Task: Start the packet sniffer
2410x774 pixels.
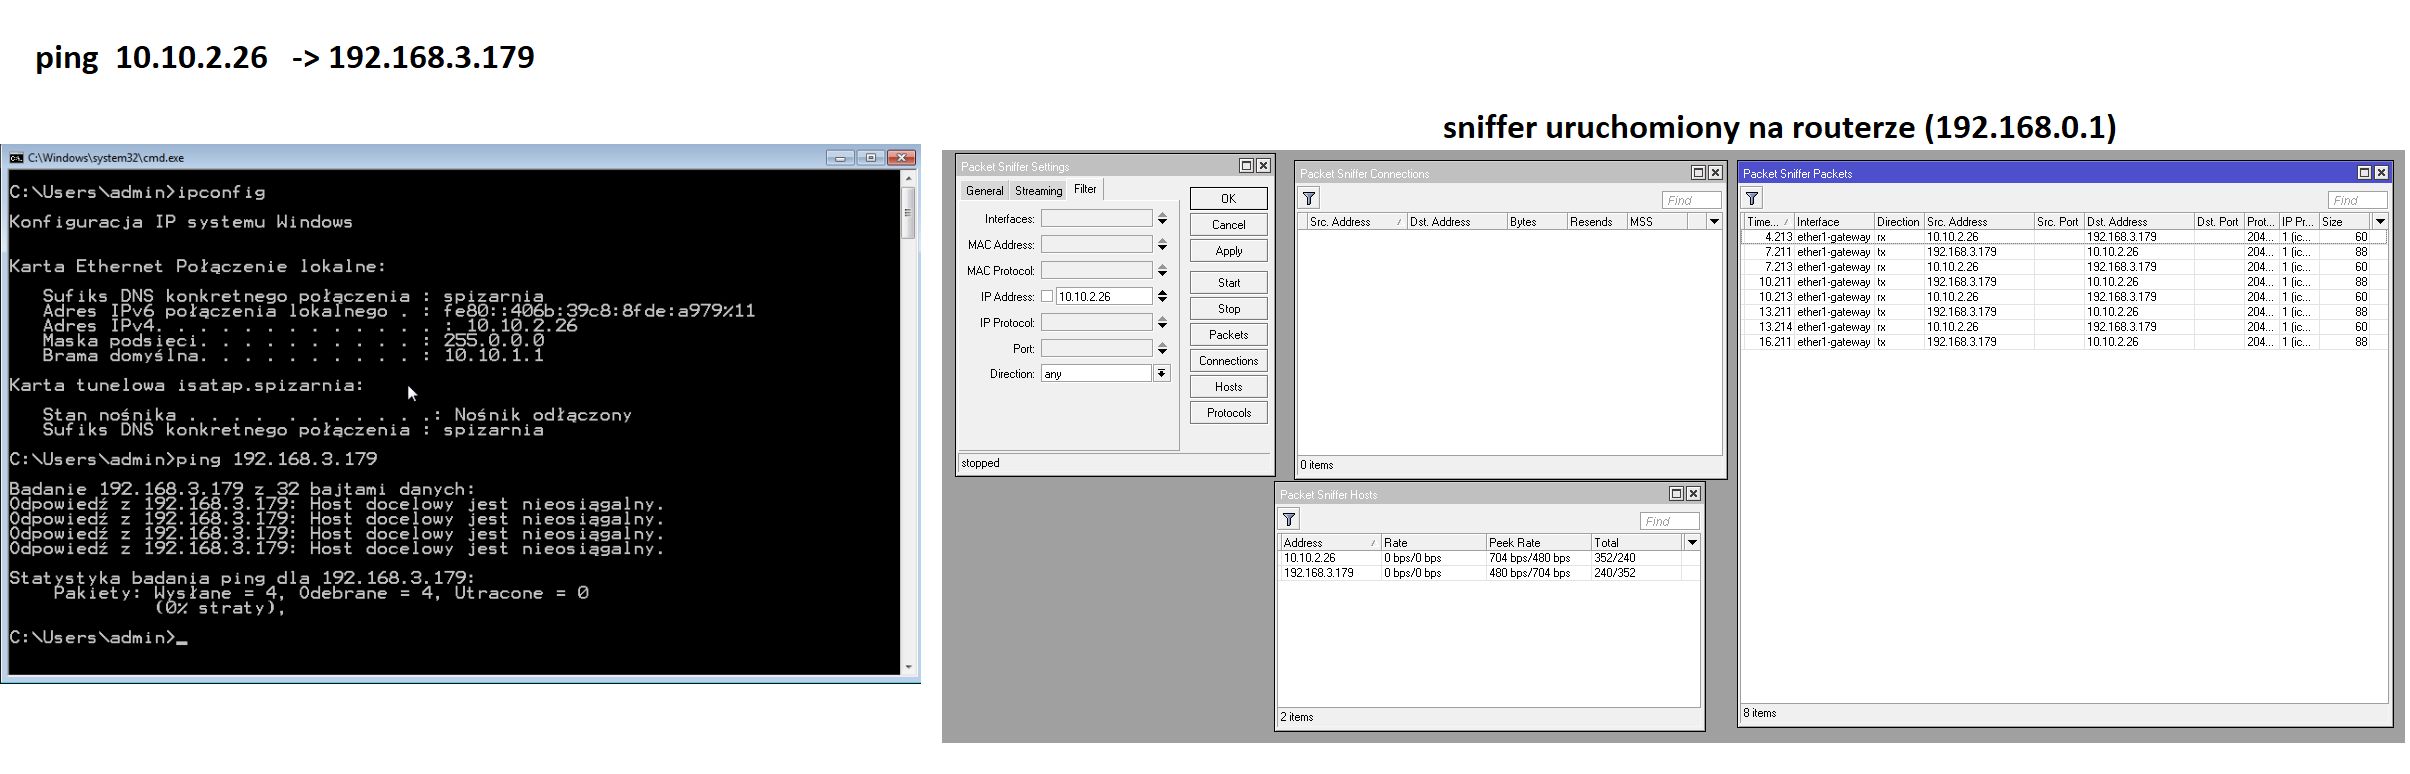Action: [x=1228, y=282]
